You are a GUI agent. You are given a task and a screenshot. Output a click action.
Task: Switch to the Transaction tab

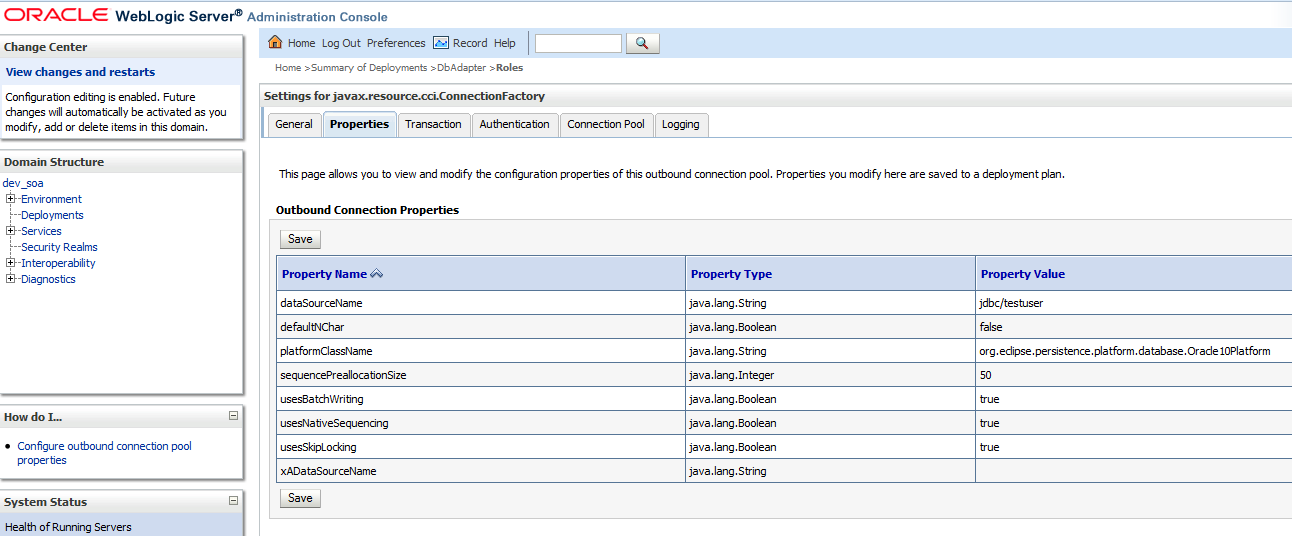click(433, 124)
